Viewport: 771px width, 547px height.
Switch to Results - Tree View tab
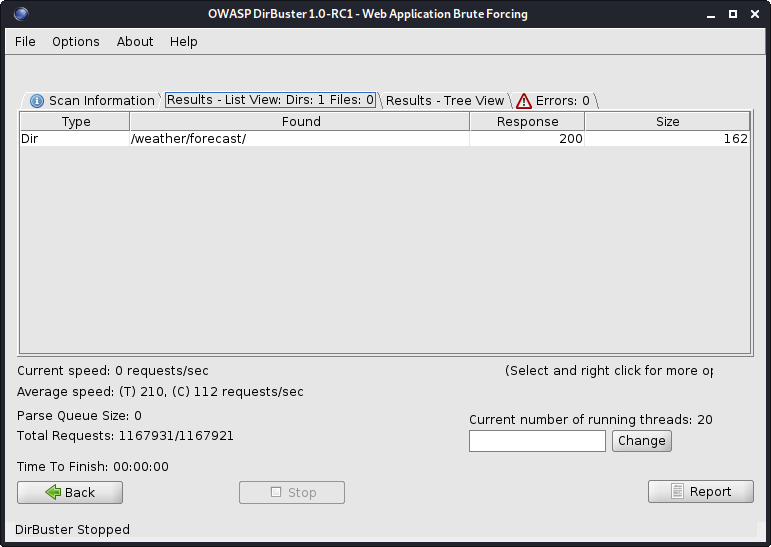point(445,100)
